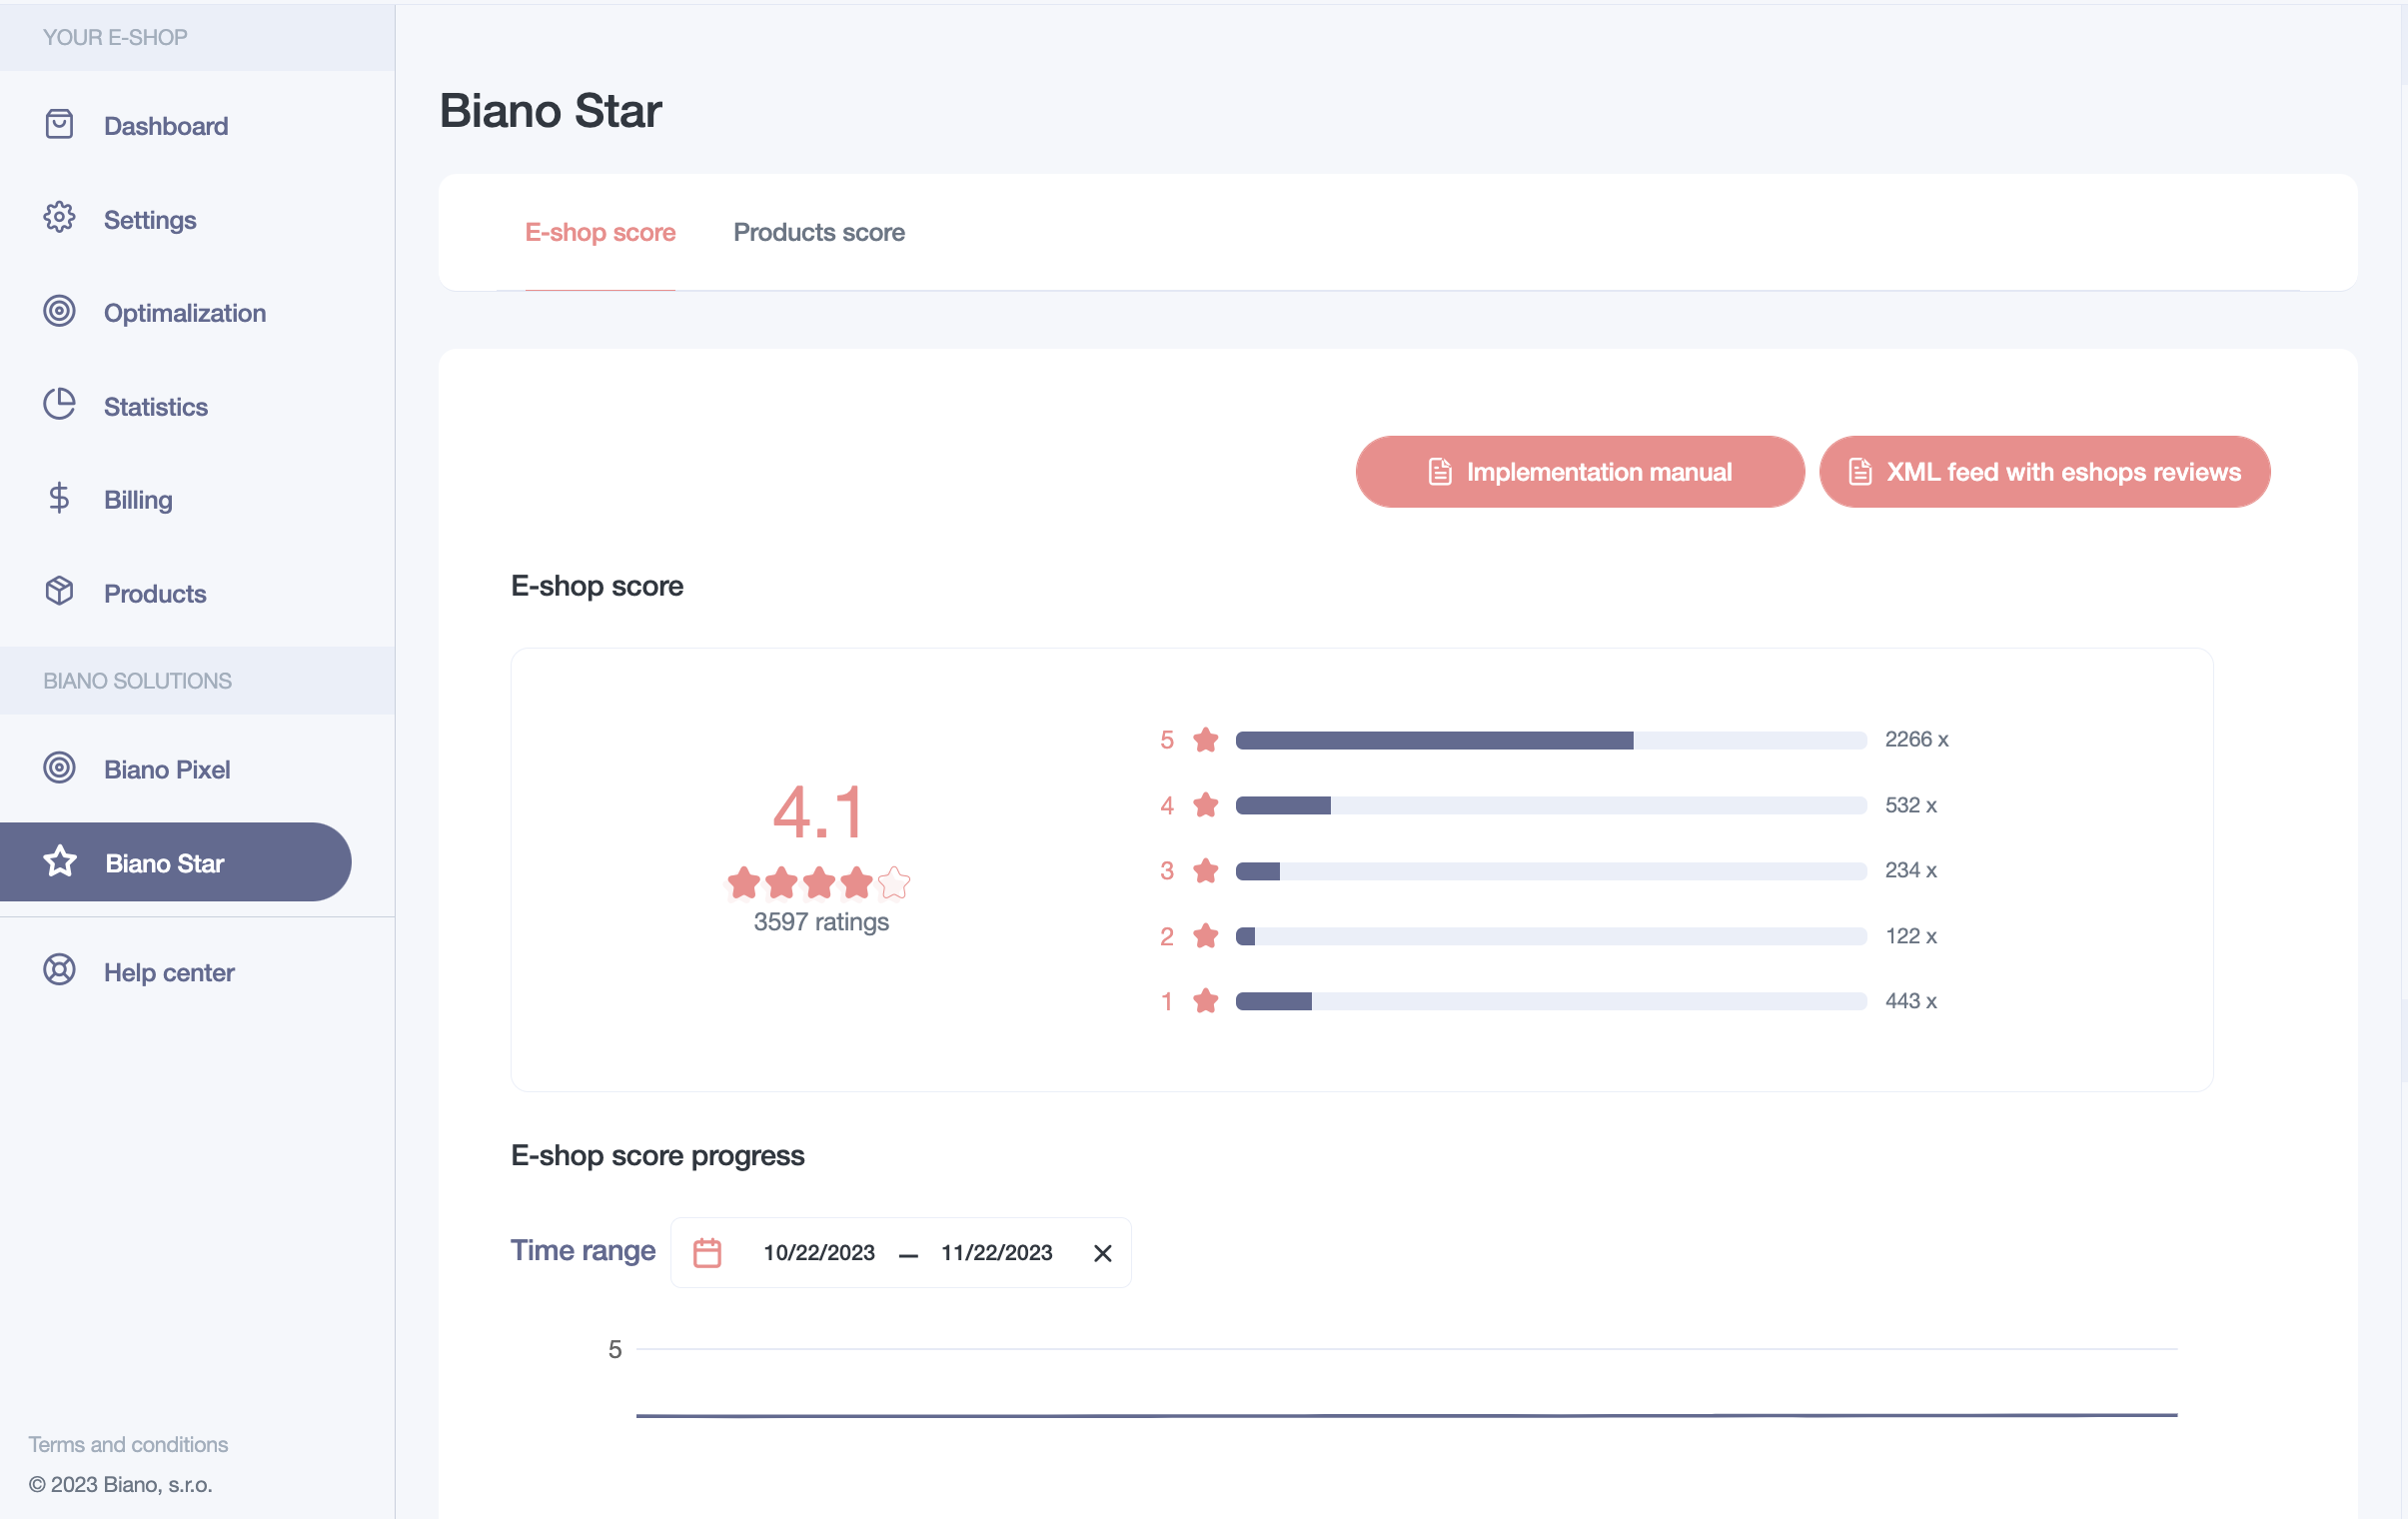Click the 532 x count
This screenshot has width=2408, height=1519.
(1911, 805)
